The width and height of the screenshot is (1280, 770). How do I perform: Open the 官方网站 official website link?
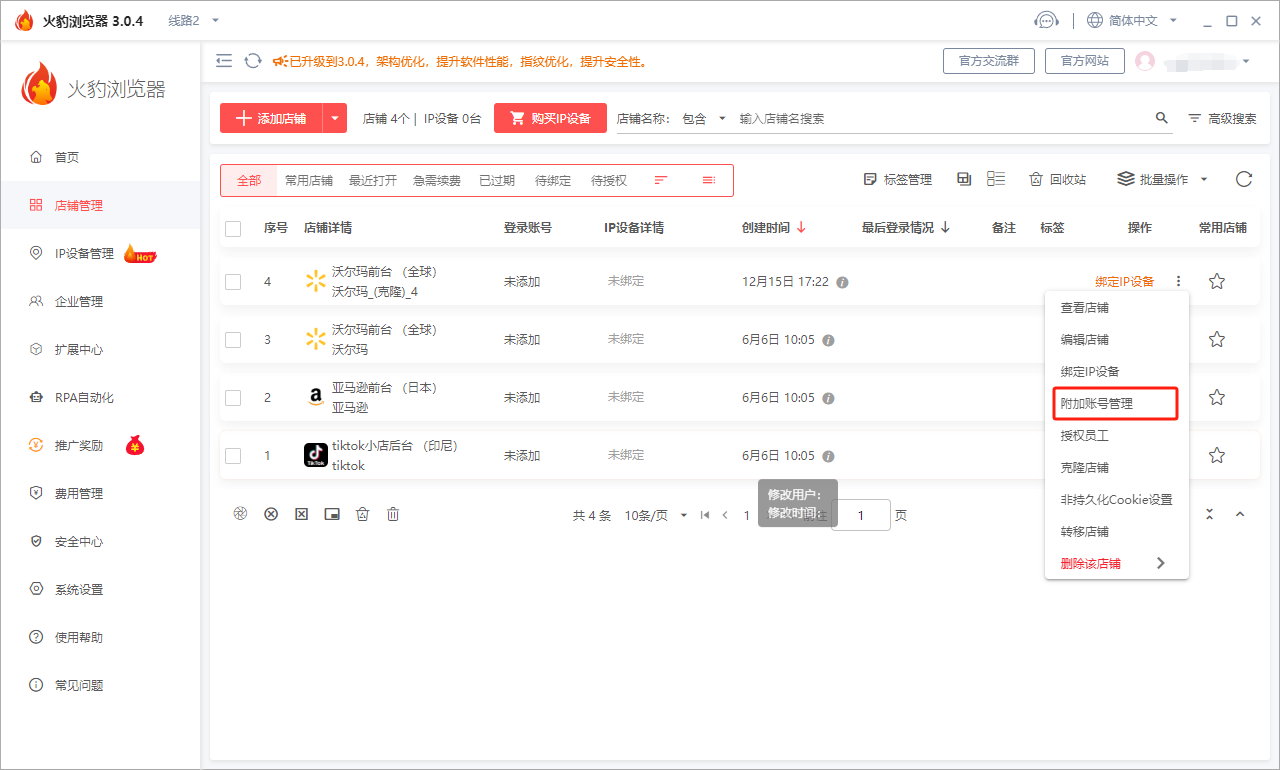pyautogui.click(x=1084, y=60)
